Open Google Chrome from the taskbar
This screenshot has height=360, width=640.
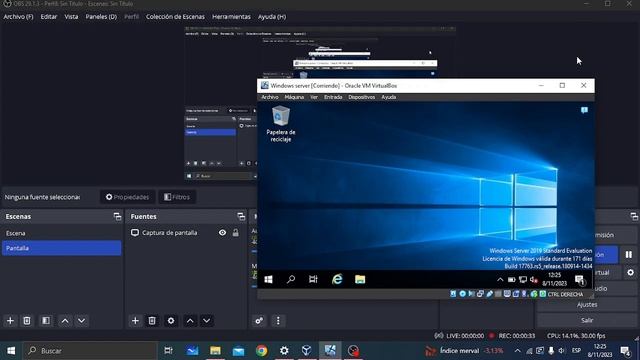[x=262, y=351]
